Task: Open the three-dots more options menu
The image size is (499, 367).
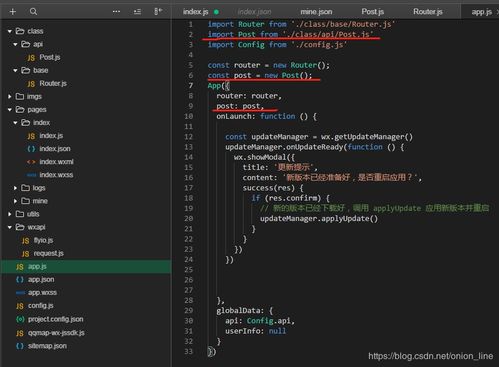Action: [116, 12]
